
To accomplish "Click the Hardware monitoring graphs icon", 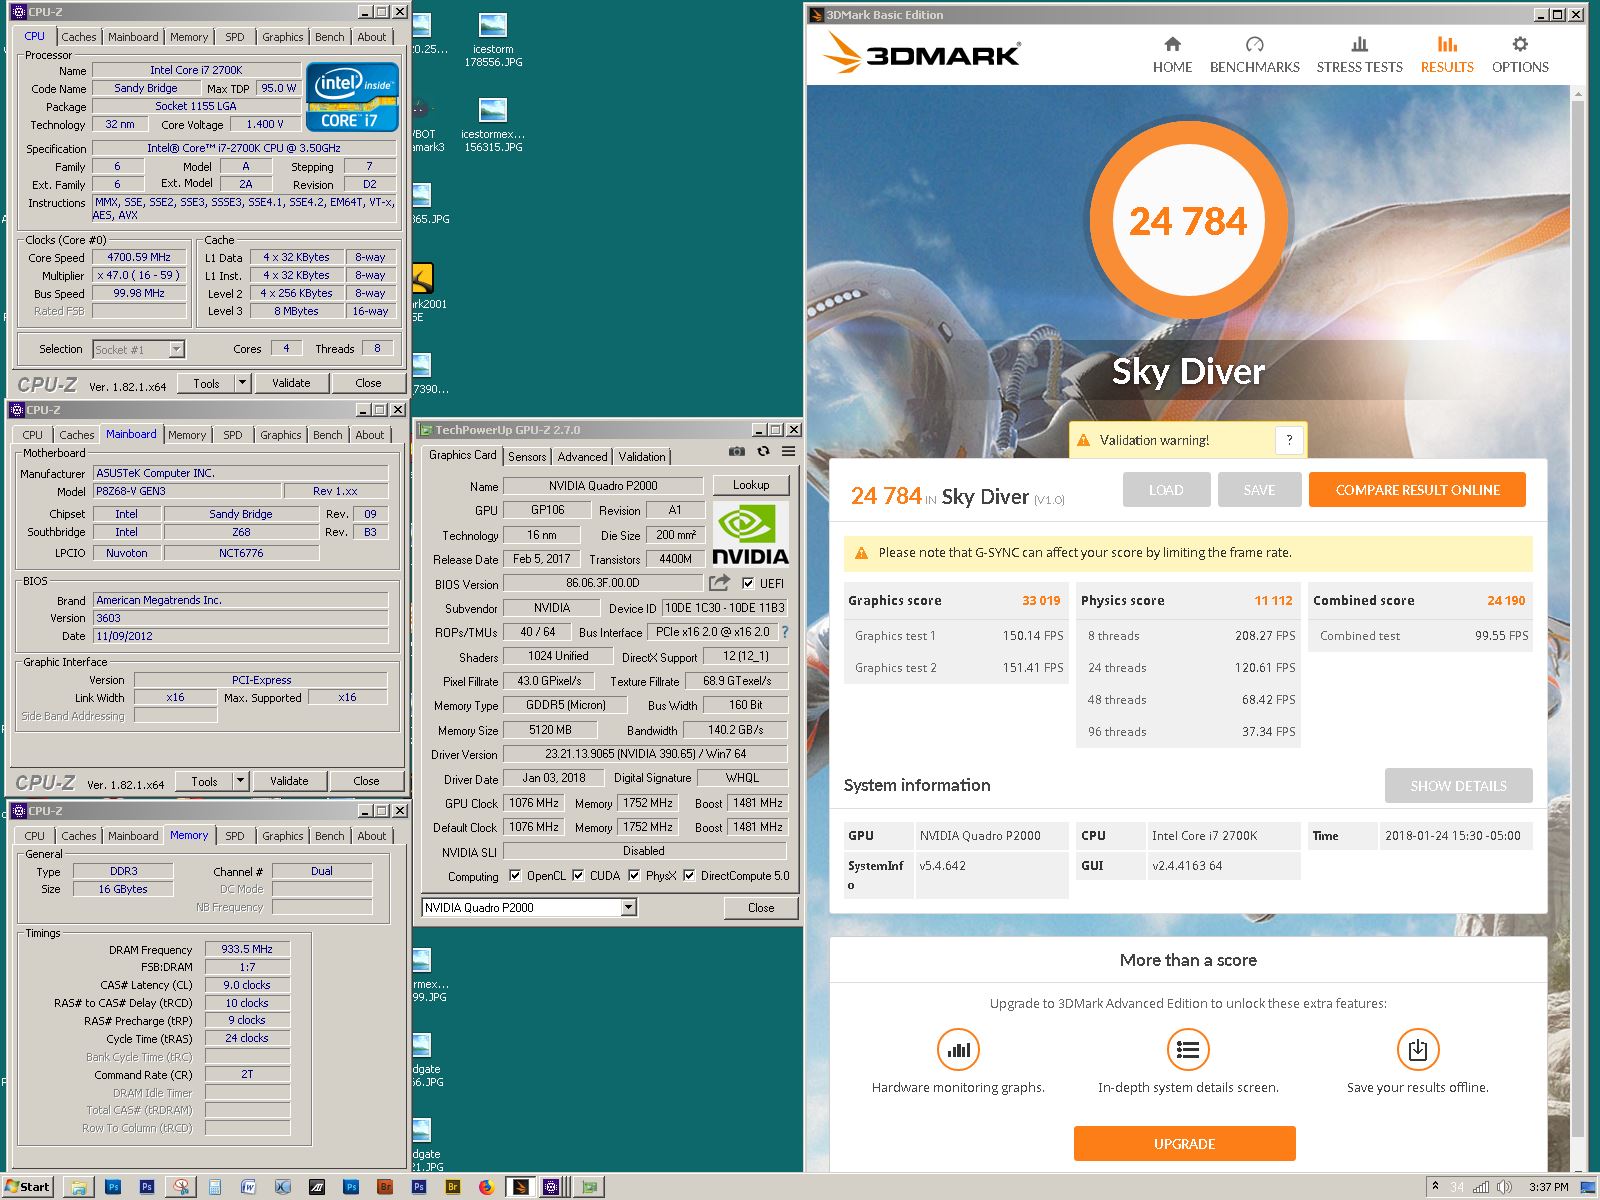I will click(x=958, y=1050).
